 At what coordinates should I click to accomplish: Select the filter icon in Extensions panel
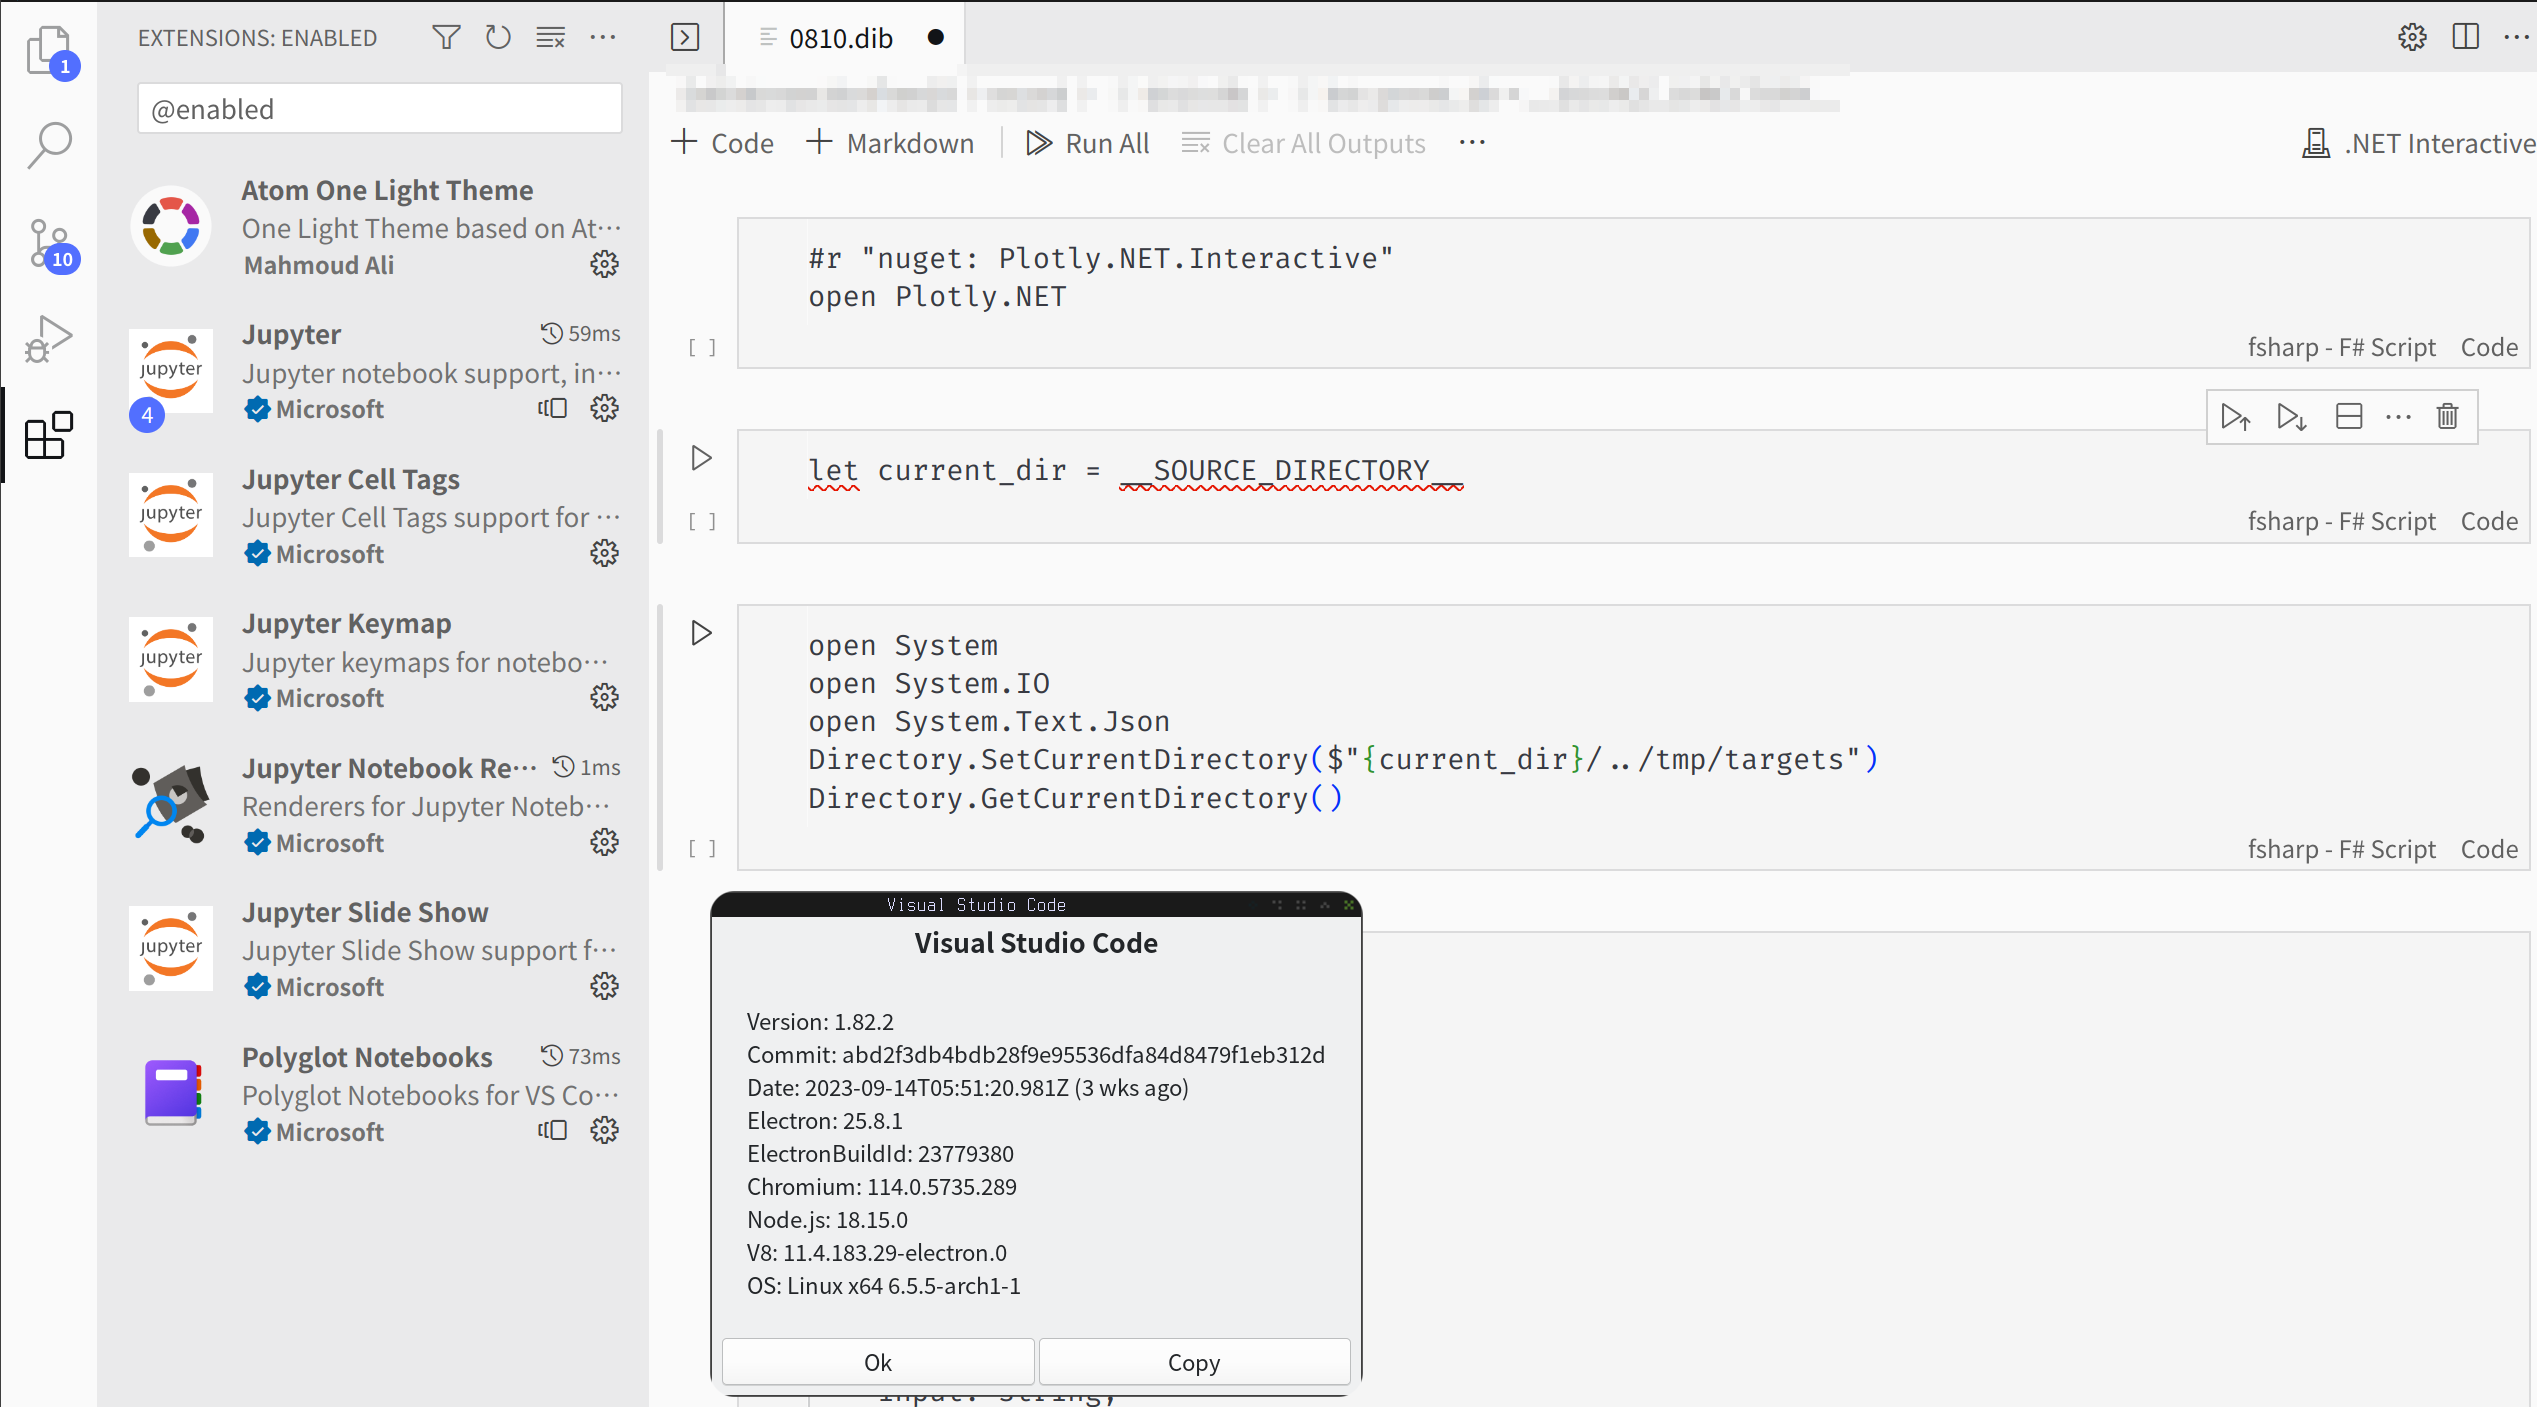coord(446,37)
